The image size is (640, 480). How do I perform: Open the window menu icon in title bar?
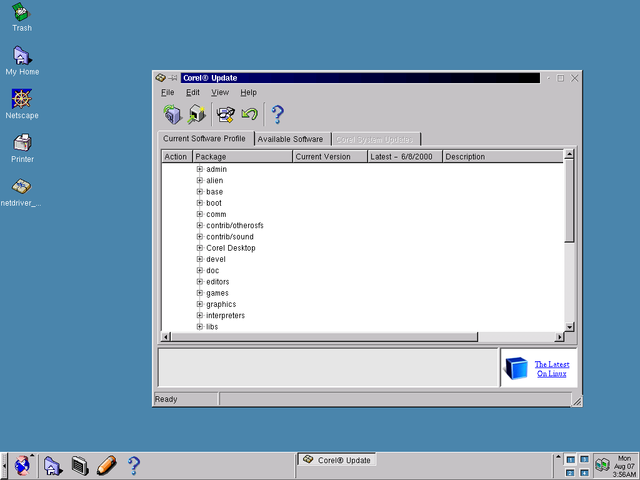tap(160, 78)
